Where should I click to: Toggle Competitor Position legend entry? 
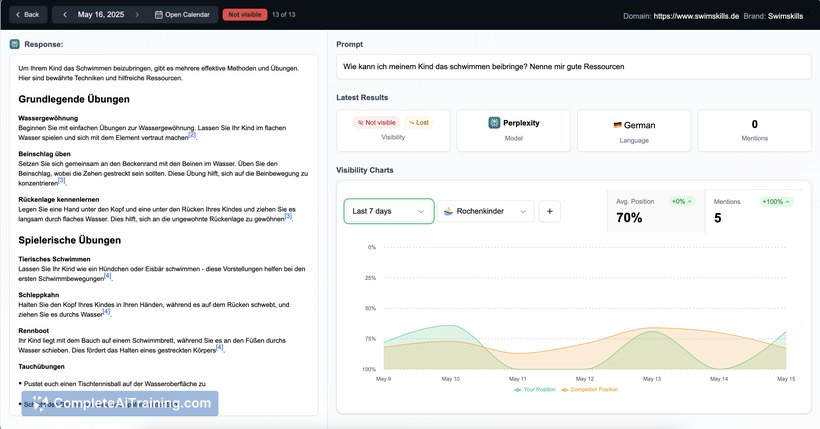pyautogui.click(x=589, y=390)
